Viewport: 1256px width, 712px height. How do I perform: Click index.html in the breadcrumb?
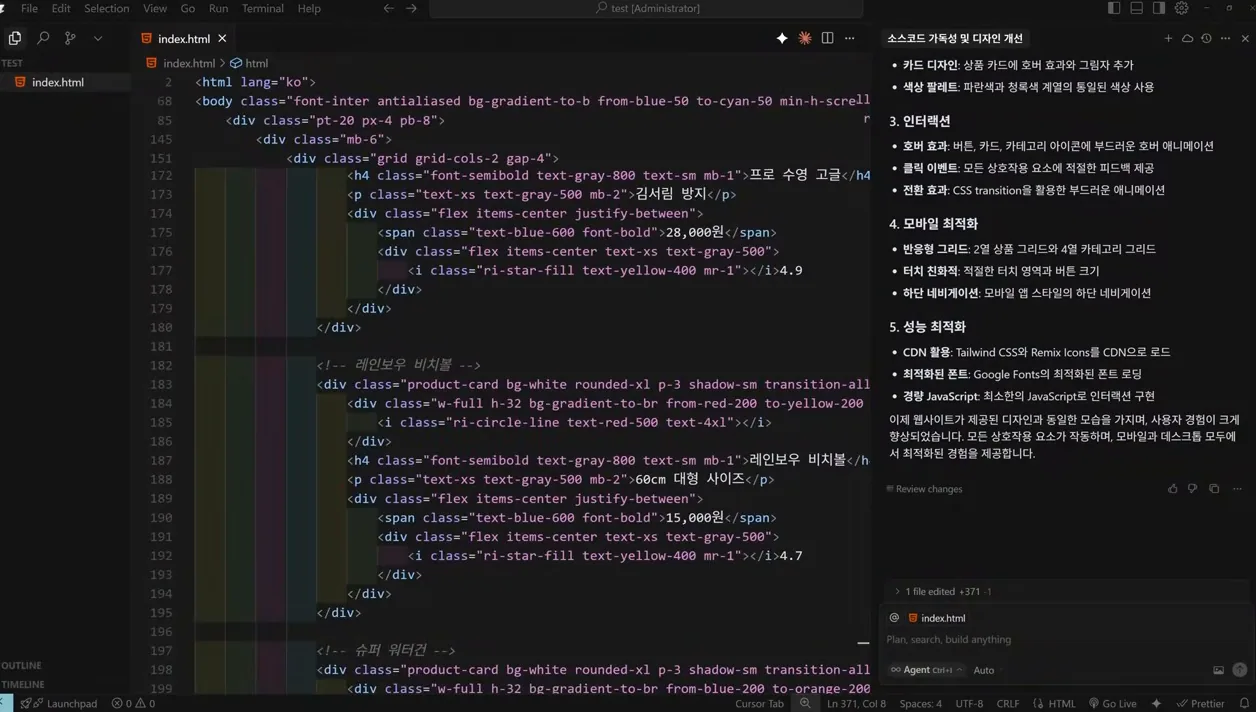click(x=189, y=63)
